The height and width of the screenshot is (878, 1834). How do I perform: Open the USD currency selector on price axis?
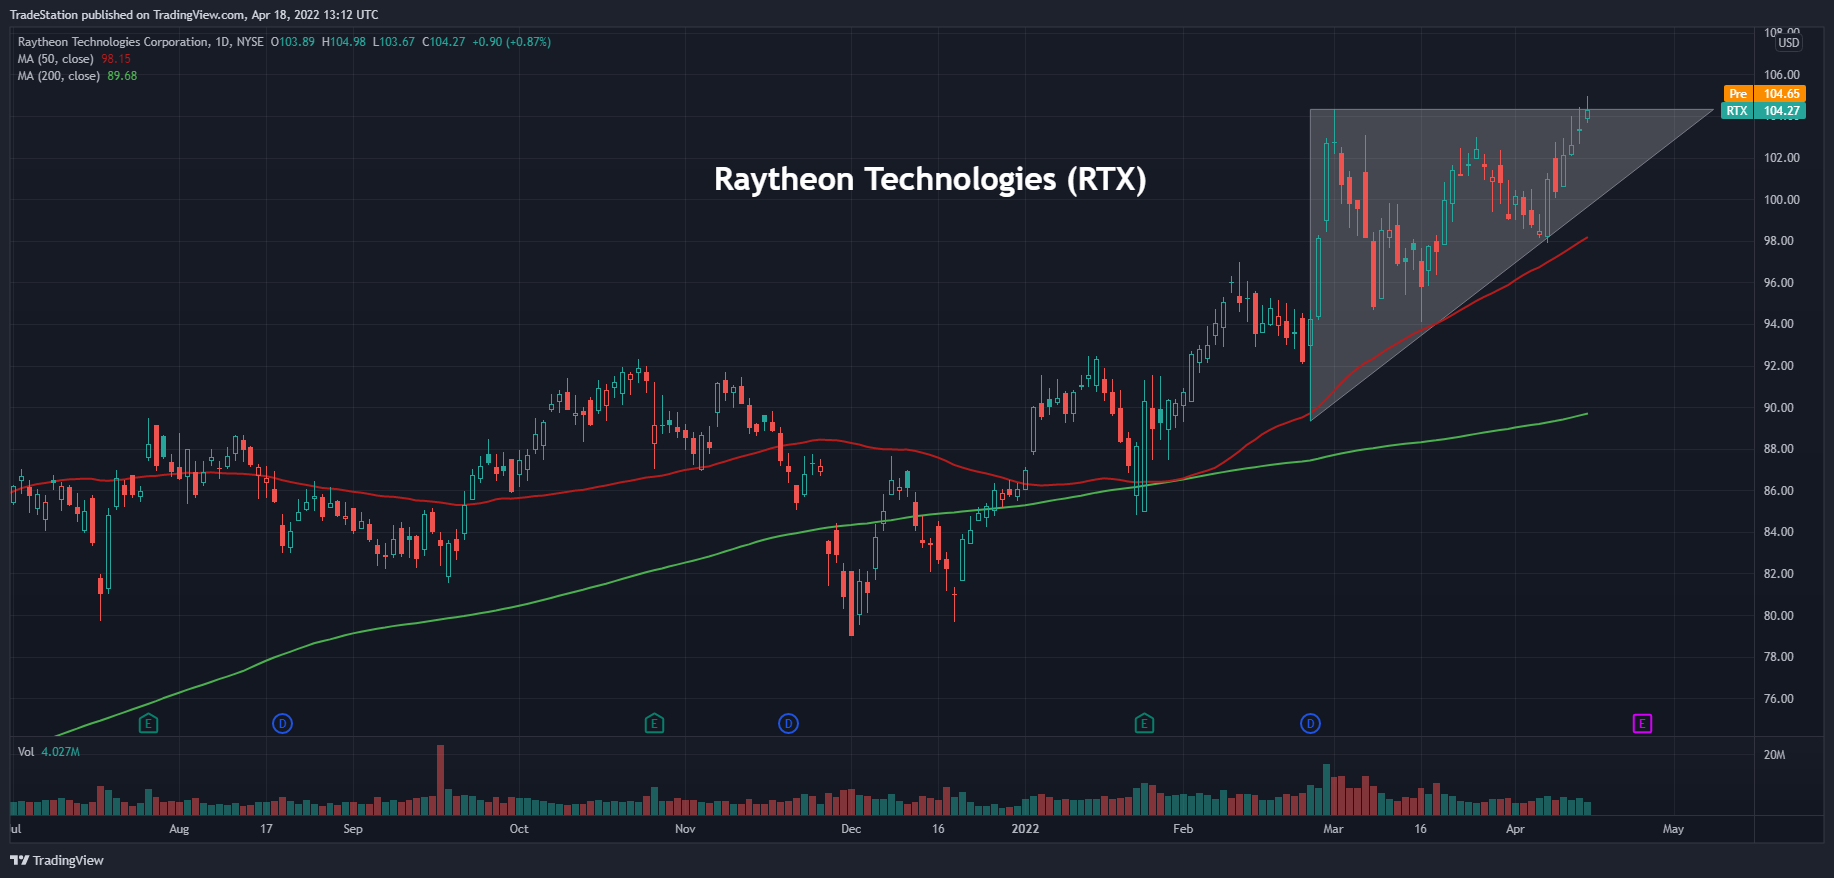click(x=1789, y=43)
